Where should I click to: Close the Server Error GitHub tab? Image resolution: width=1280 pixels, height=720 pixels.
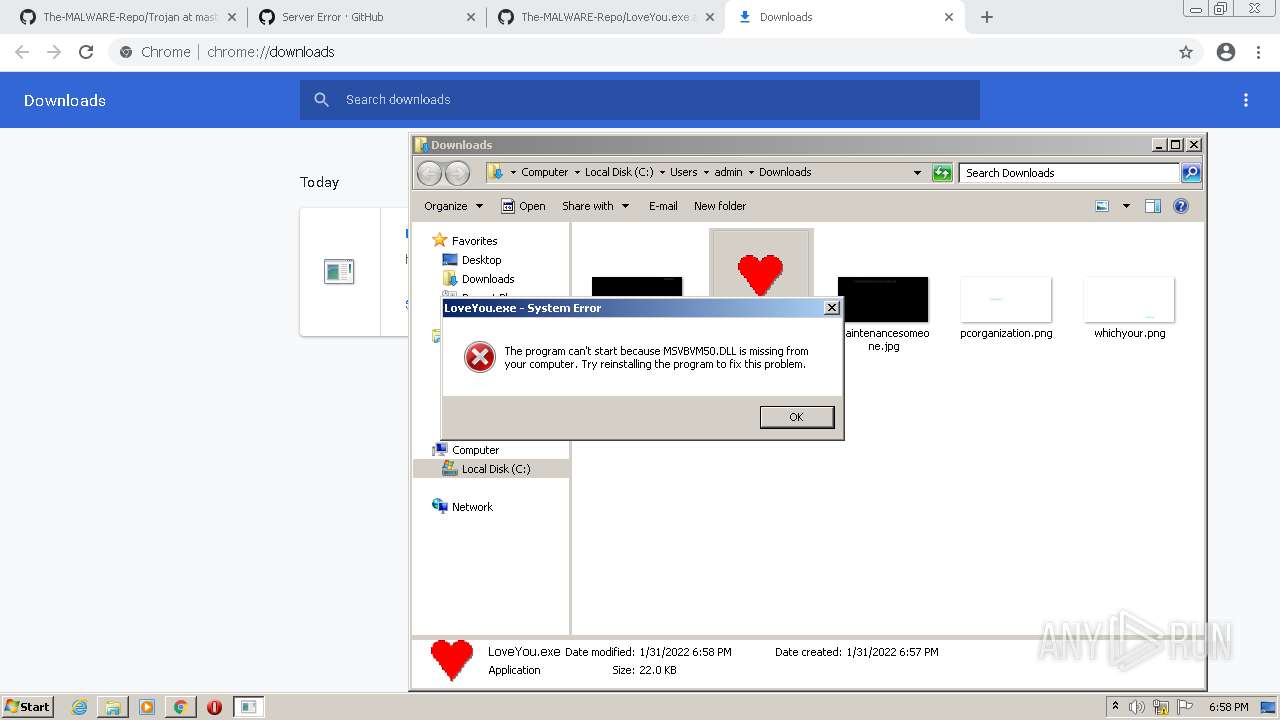[x=470, y=17]
